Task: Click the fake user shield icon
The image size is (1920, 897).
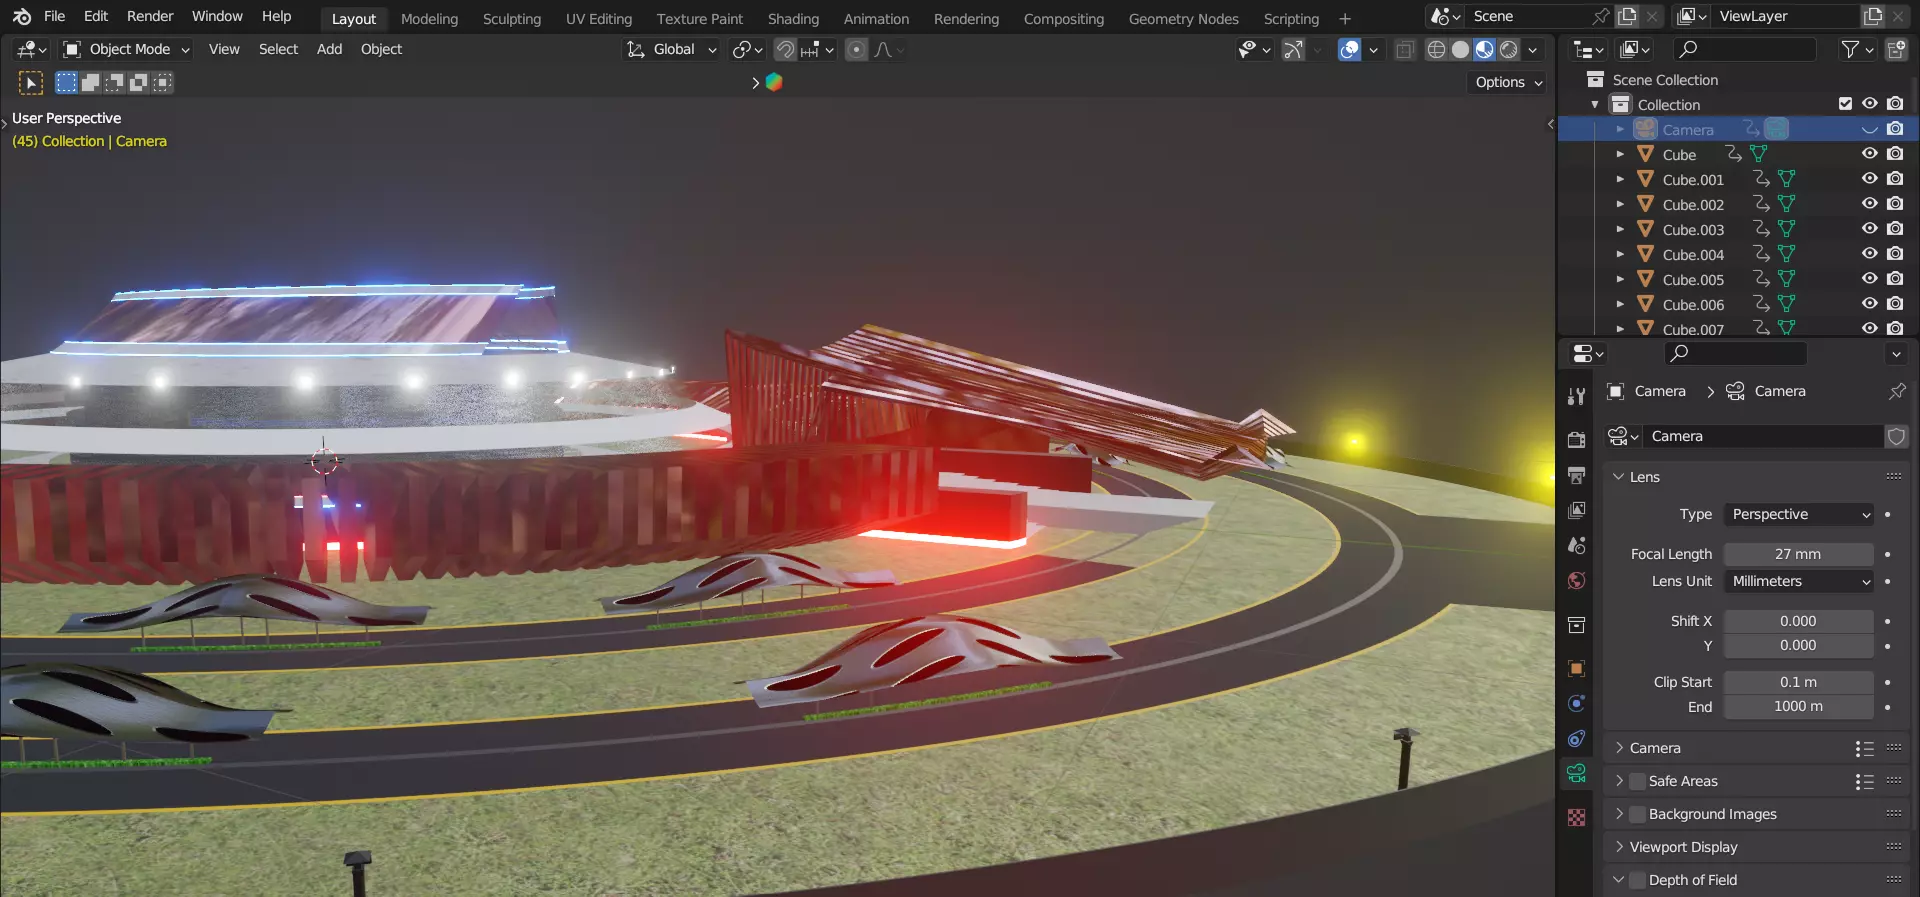Action: 1896,436
